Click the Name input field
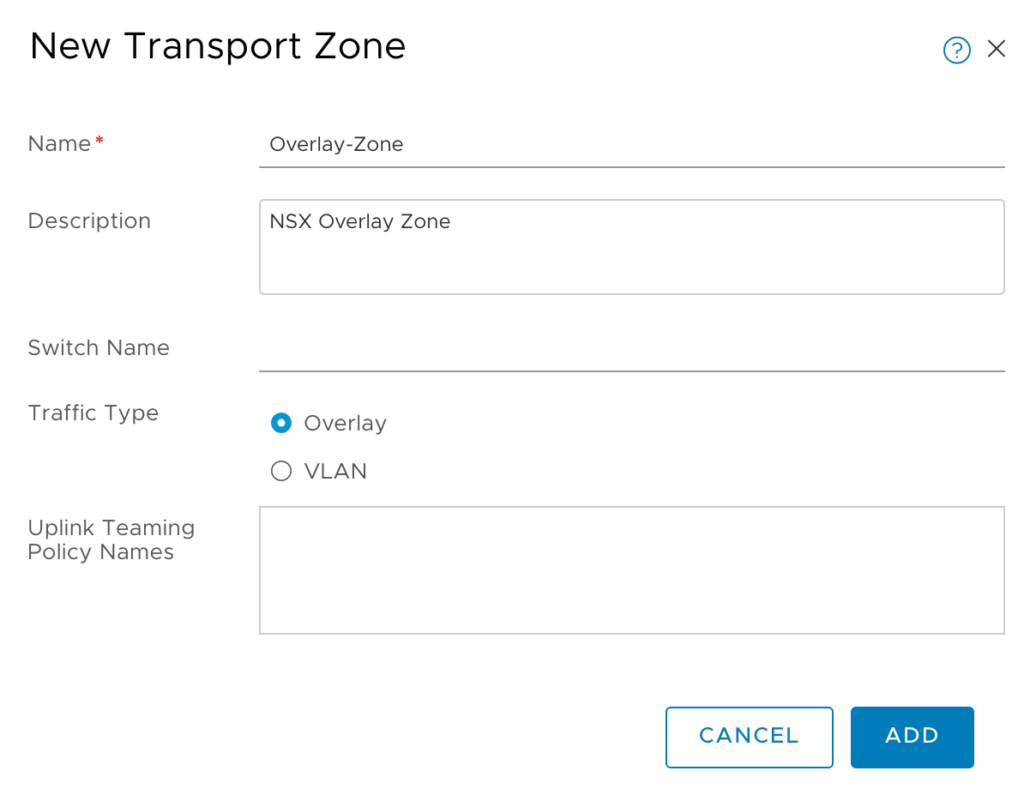Viewport: 1024px width, 801px height. pyautogui.click(x=631, y=145)
